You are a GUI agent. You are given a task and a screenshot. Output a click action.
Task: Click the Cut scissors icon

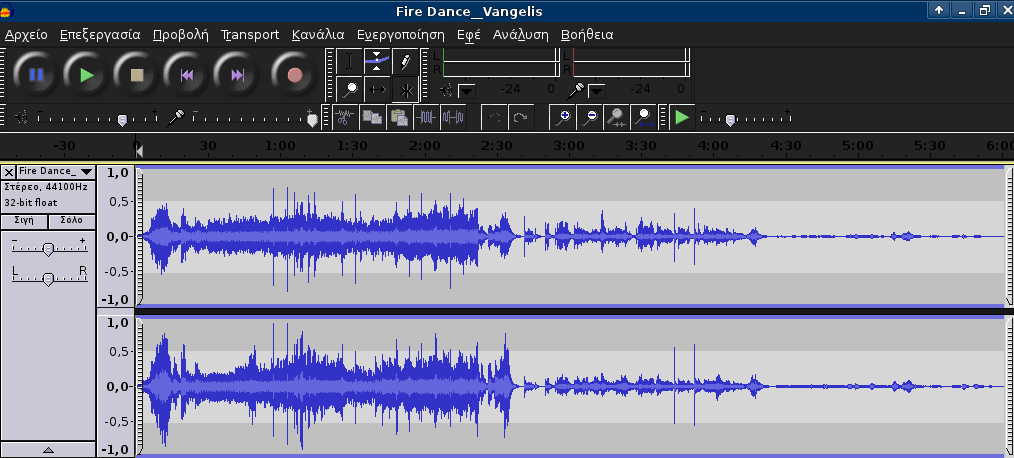pyautogui.click(x=345, y=117)
